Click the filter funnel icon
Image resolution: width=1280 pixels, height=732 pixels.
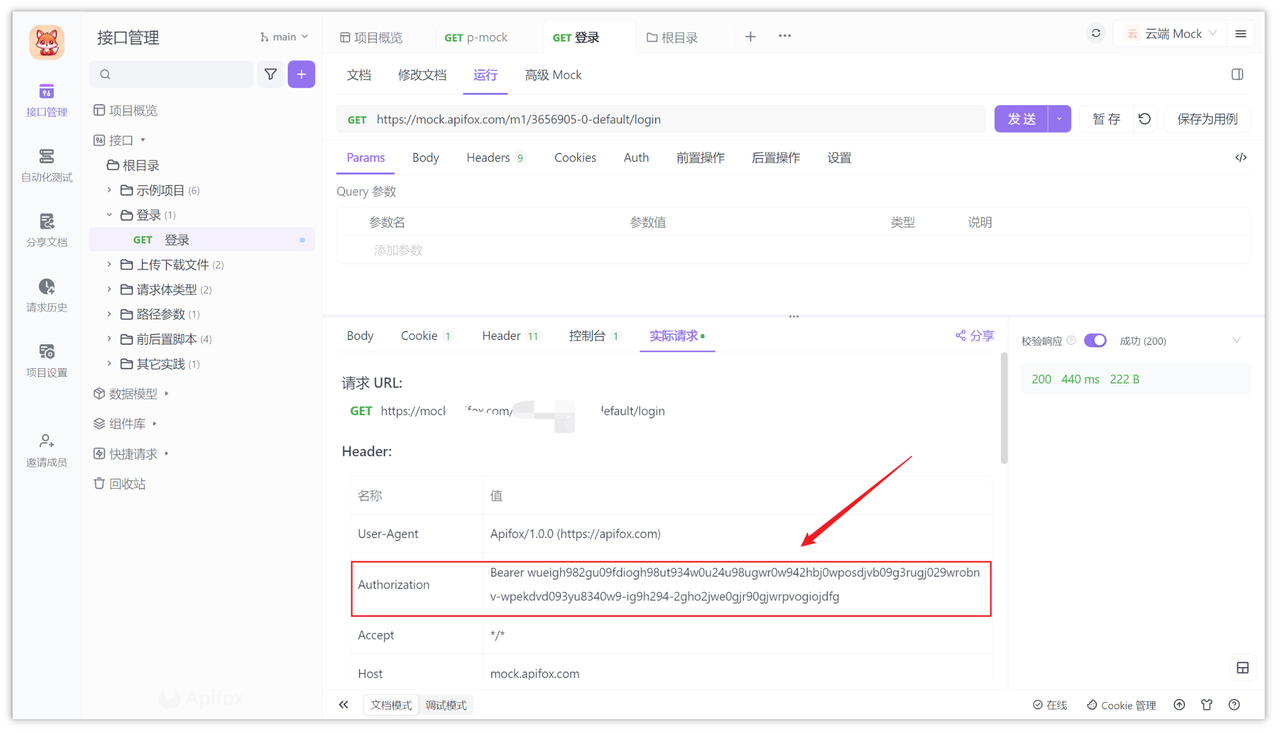271,74
